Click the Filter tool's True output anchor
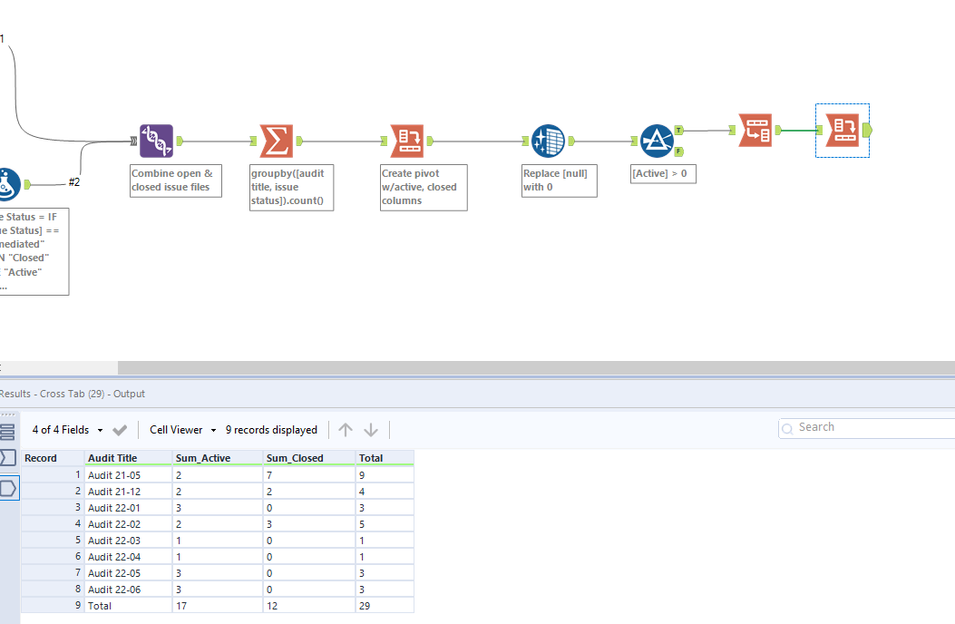The height and width of the screenshot is (624, 955). coord(678,130)
